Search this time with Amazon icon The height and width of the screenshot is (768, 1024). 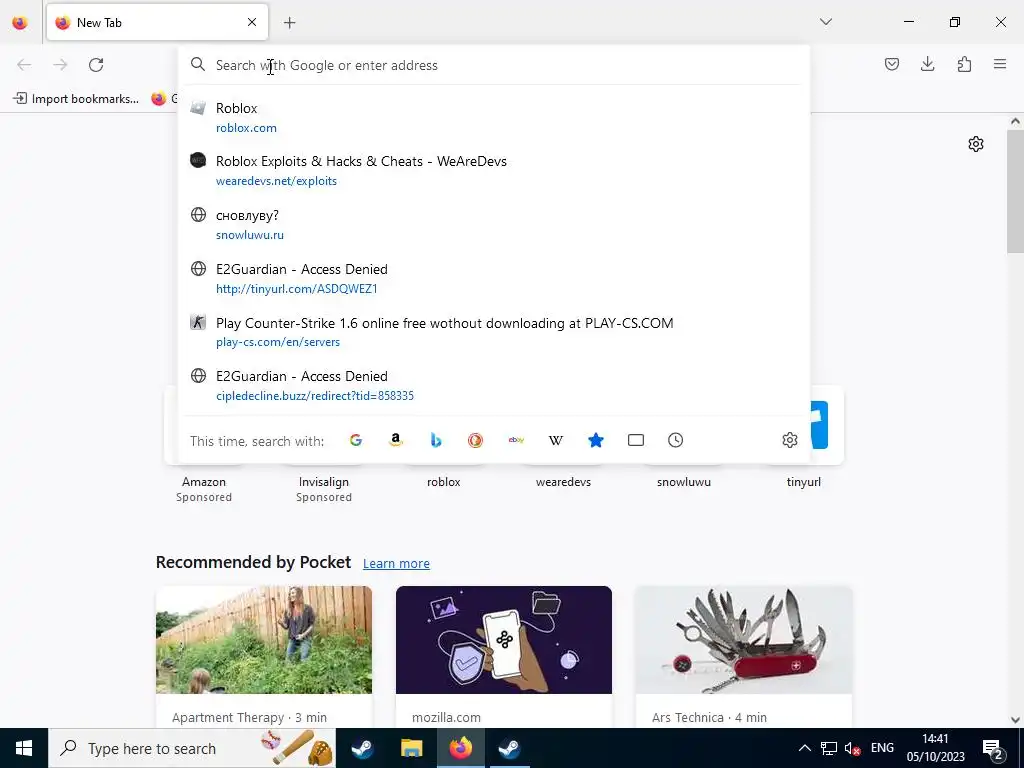pos(396,440)
